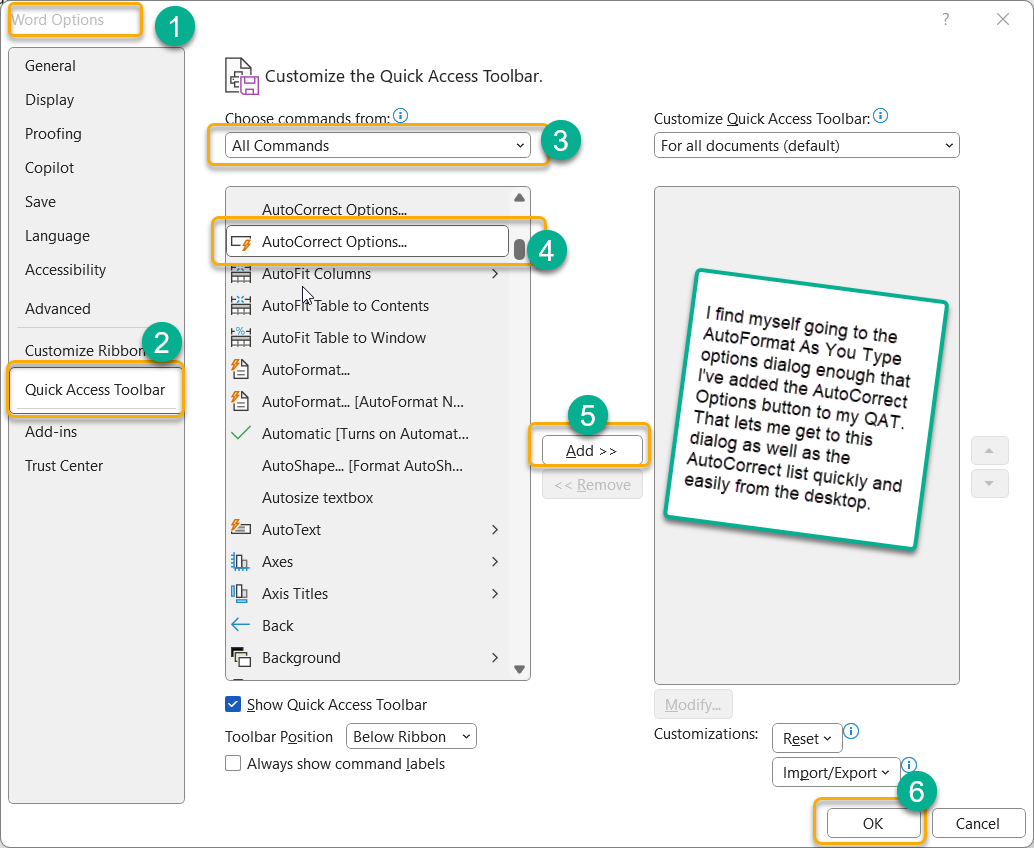This screenshot has height=848, width=1034.
Task: Click info icon beside Customize Quick Access Toolbar label
Action: click(x=880, y=116)
